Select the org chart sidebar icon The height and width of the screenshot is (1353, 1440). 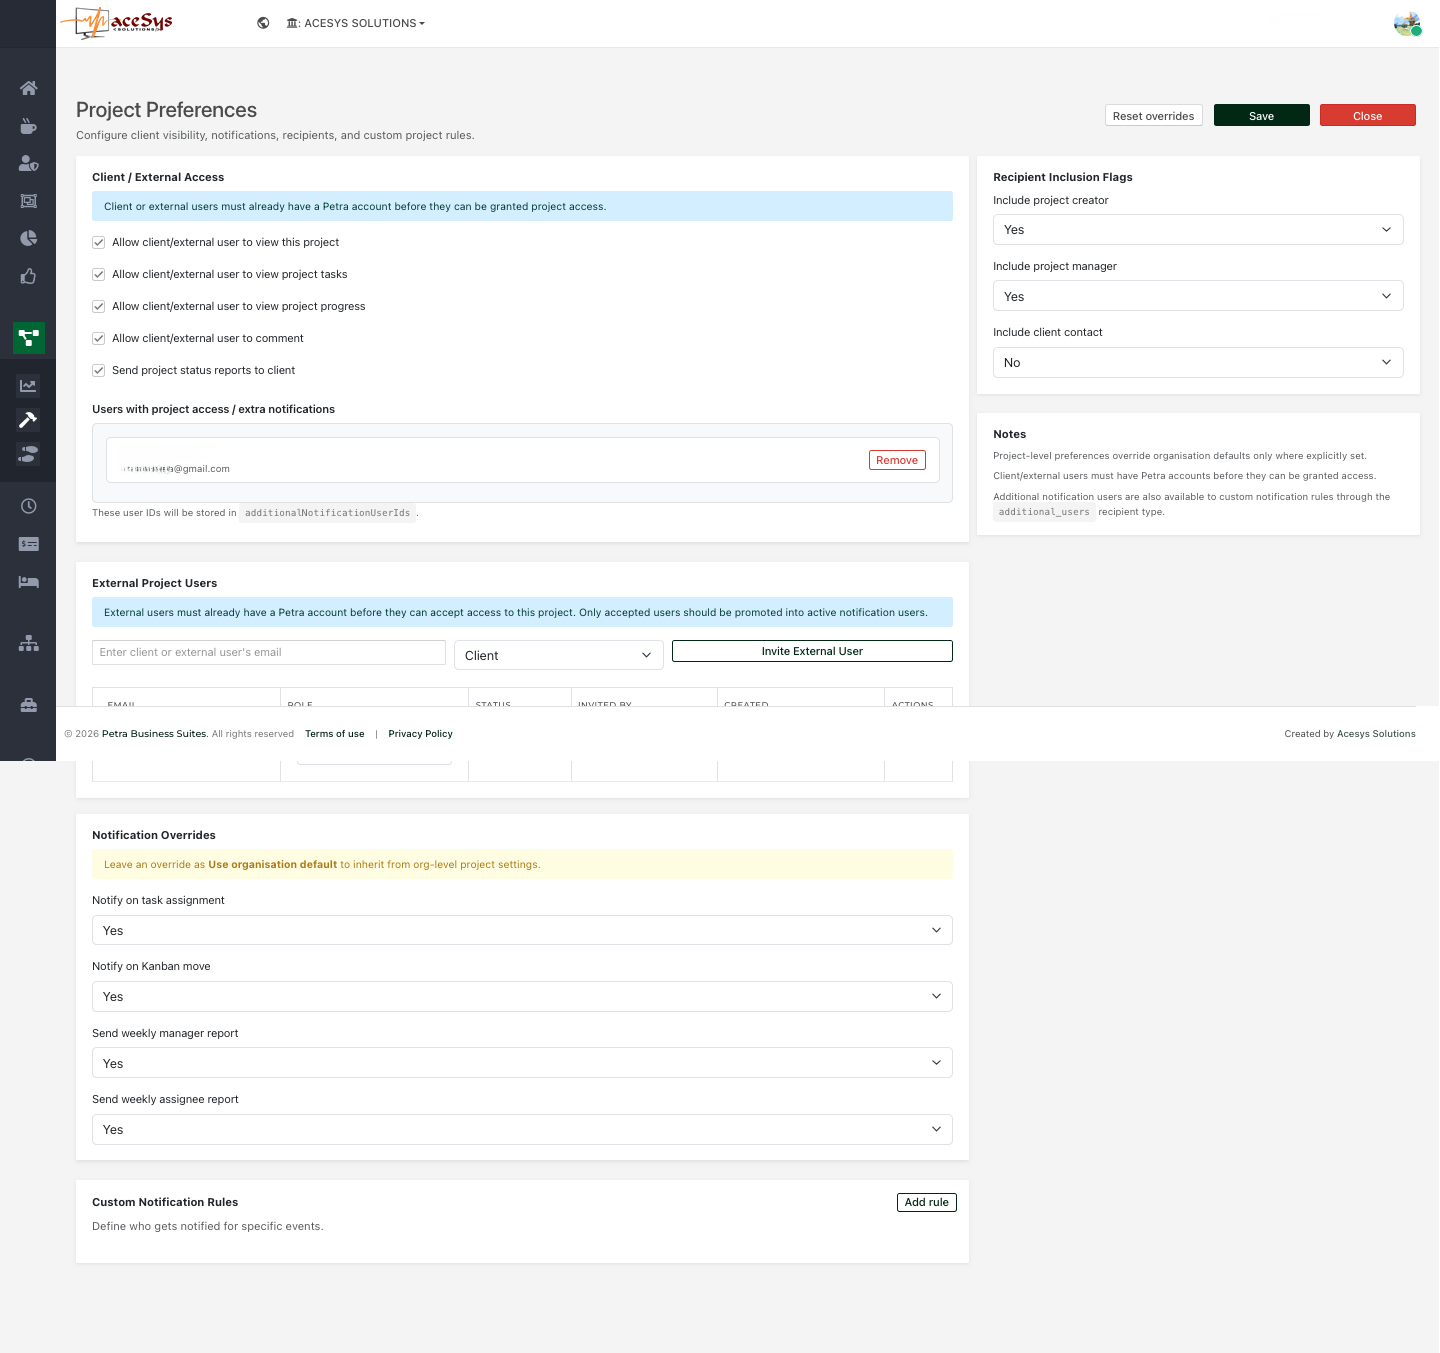coord(28,643)
